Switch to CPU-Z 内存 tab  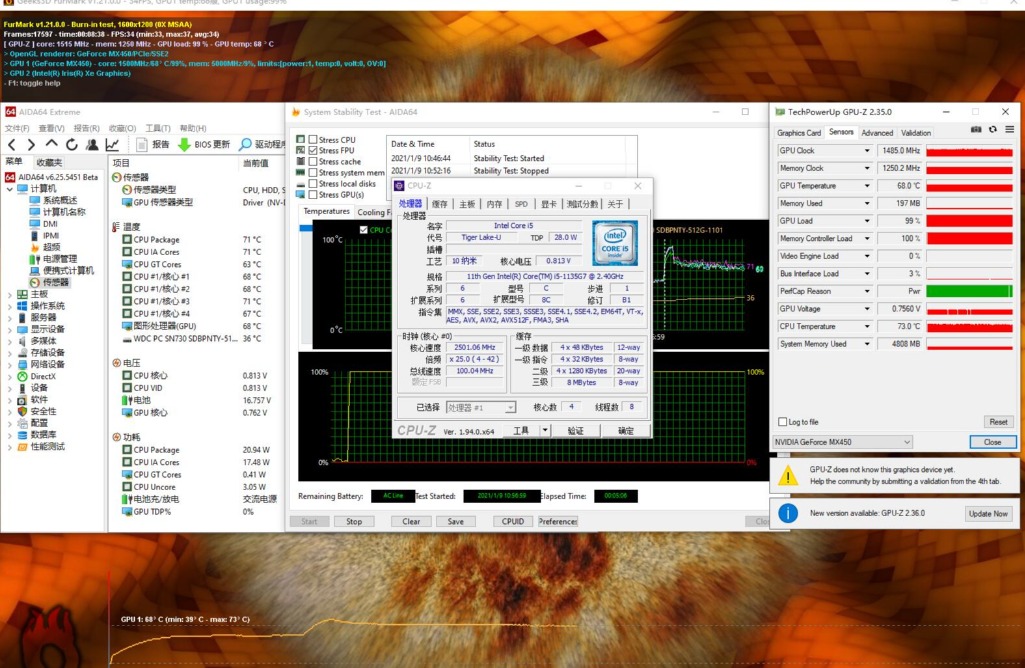coord(494,204)
